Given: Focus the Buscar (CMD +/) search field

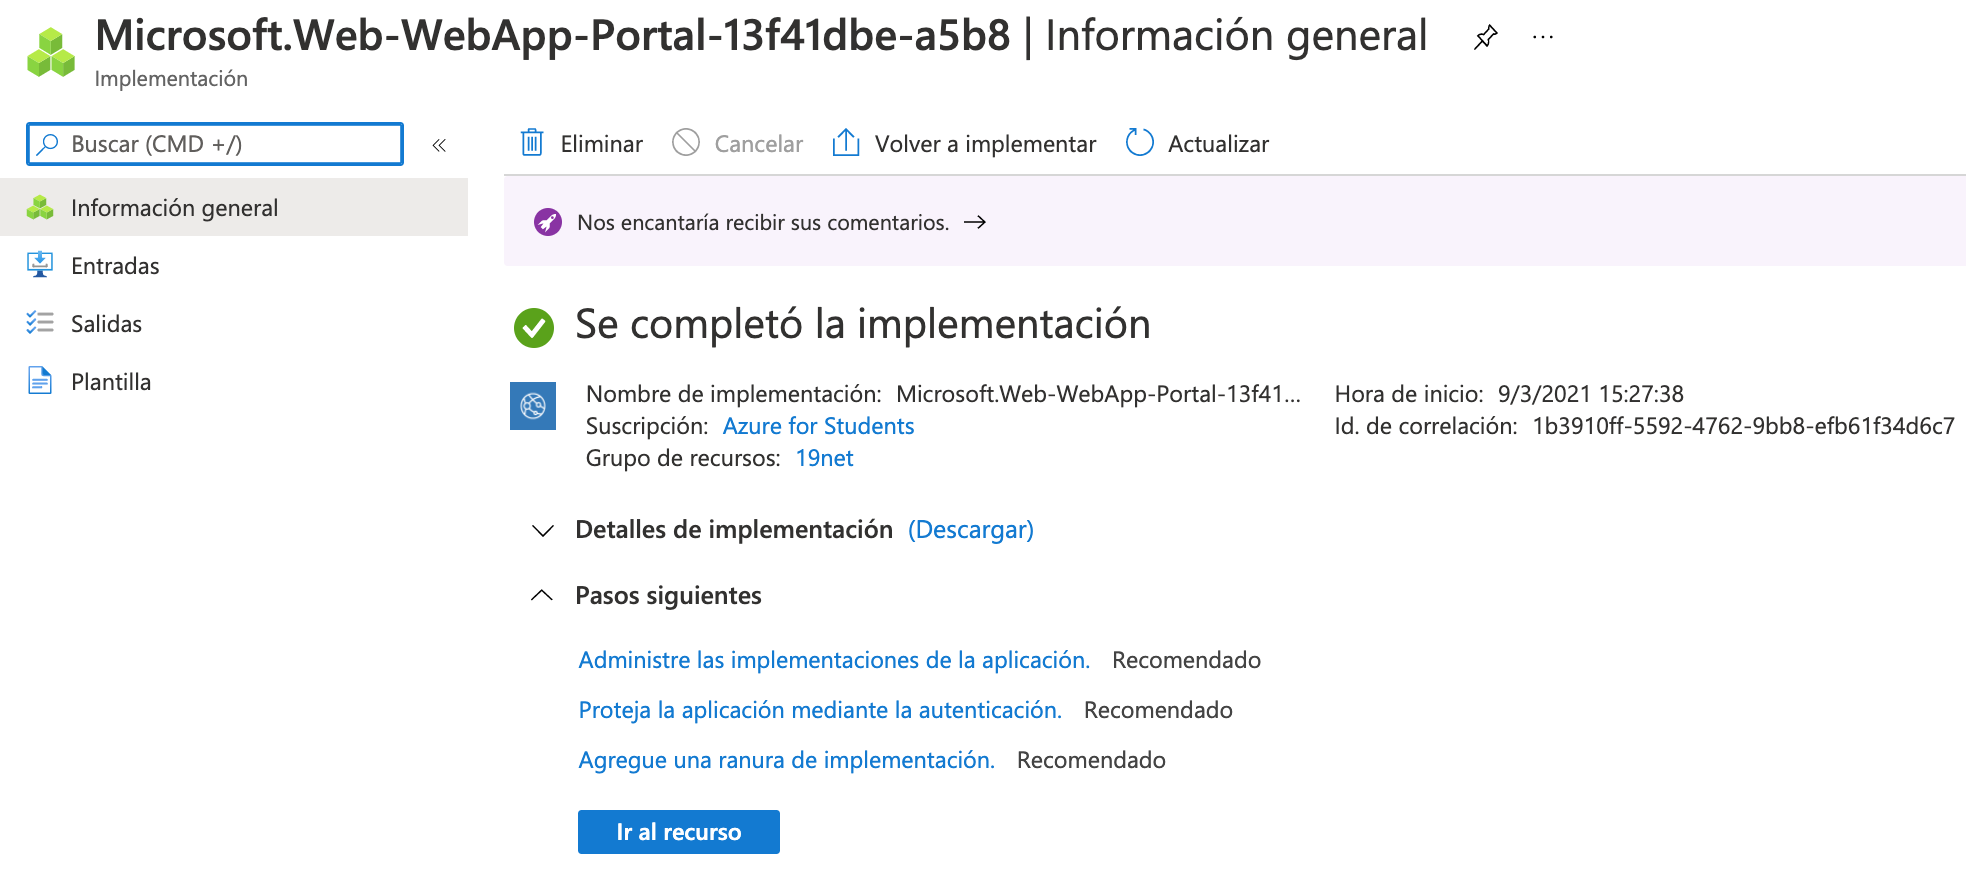Looking at the screenshot, I should pos(215,144).
